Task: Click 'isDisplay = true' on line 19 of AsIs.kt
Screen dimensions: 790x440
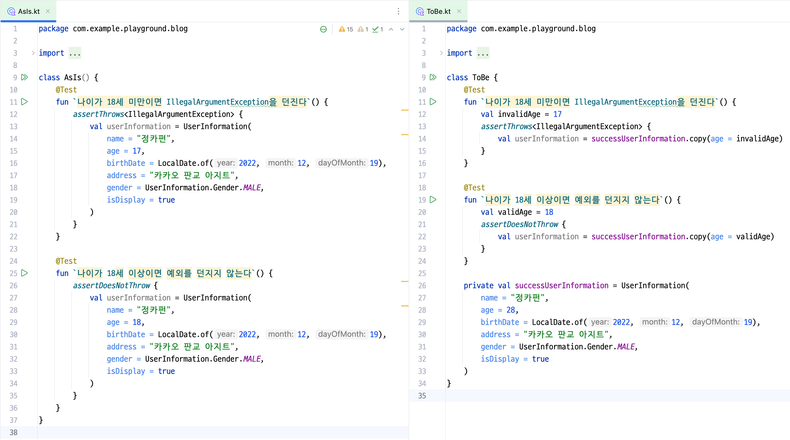Action: [141, 200]
